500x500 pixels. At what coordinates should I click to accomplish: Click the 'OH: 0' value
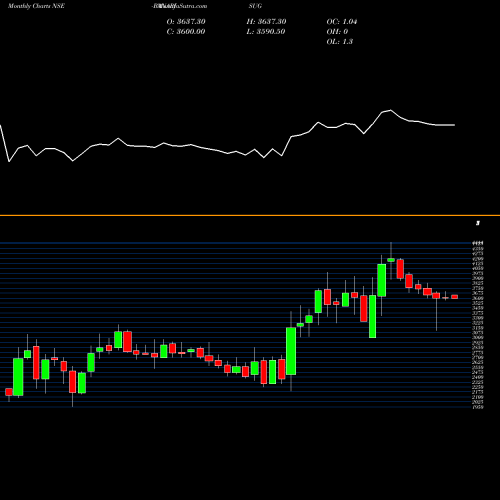(x=337, y=31)
